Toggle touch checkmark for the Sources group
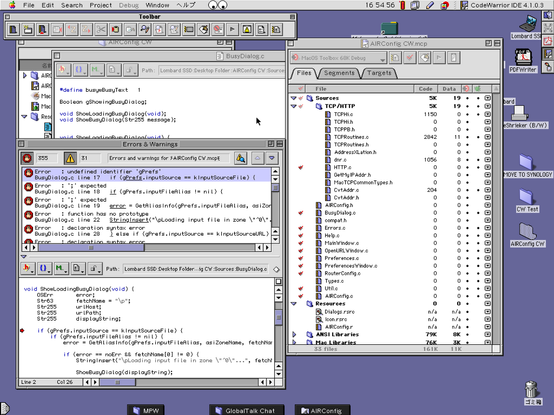The image size is (554, 415). [x=301, y=98]
